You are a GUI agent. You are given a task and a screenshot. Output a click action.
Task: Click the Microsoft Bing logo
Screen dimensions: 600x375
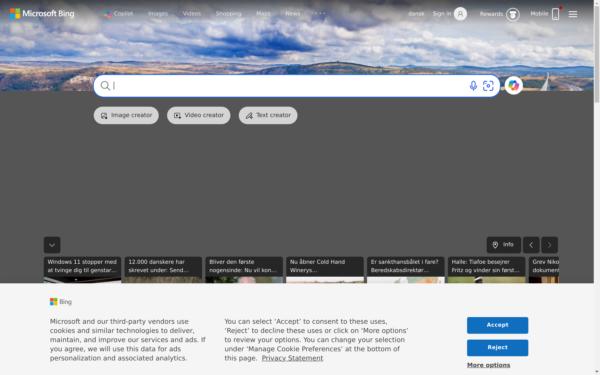42,14
